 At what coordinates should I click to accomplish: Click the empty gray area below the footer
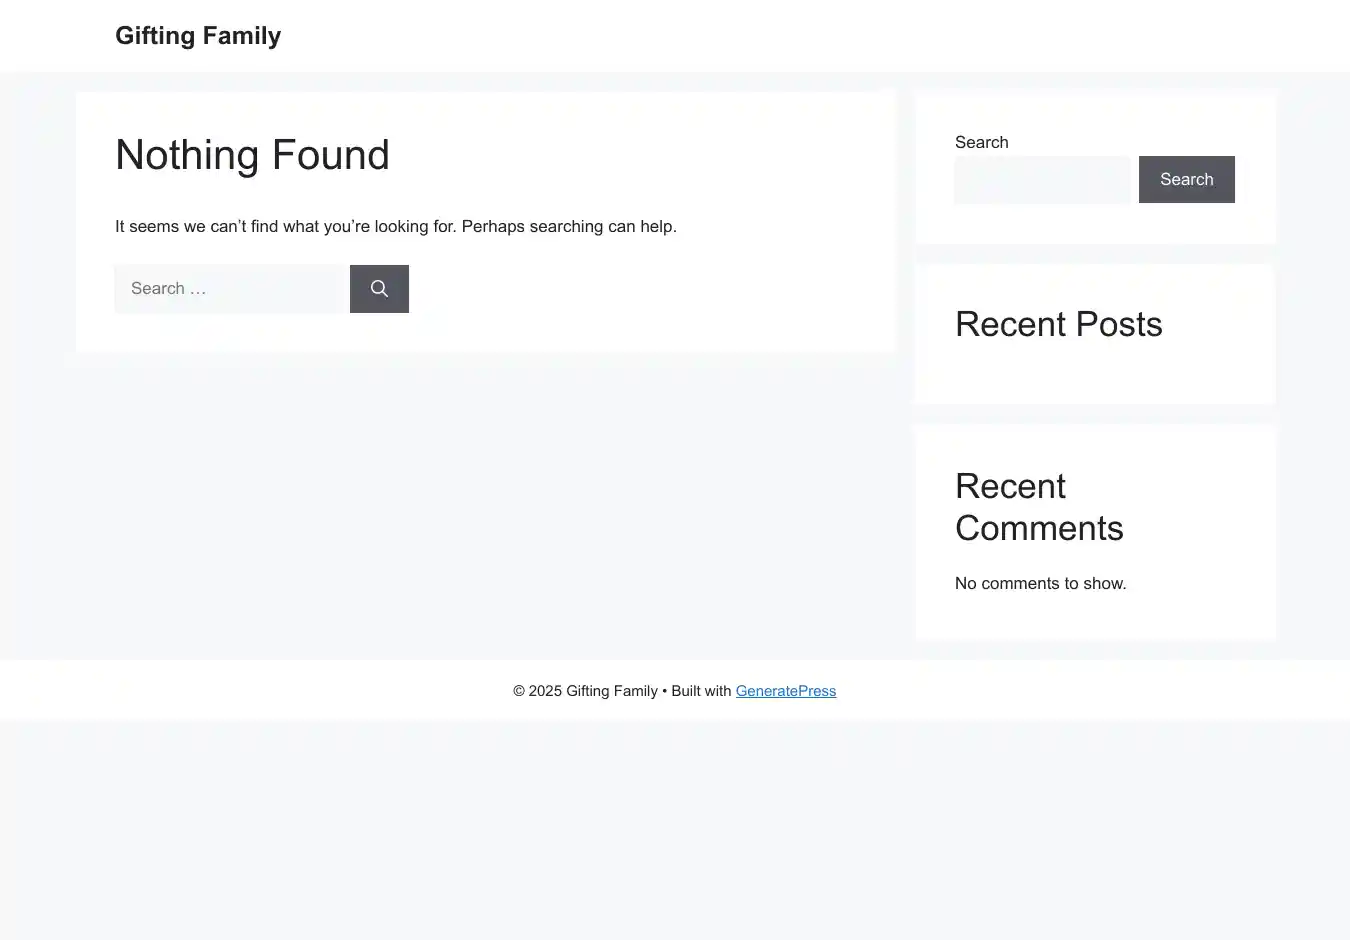(675, 830)
